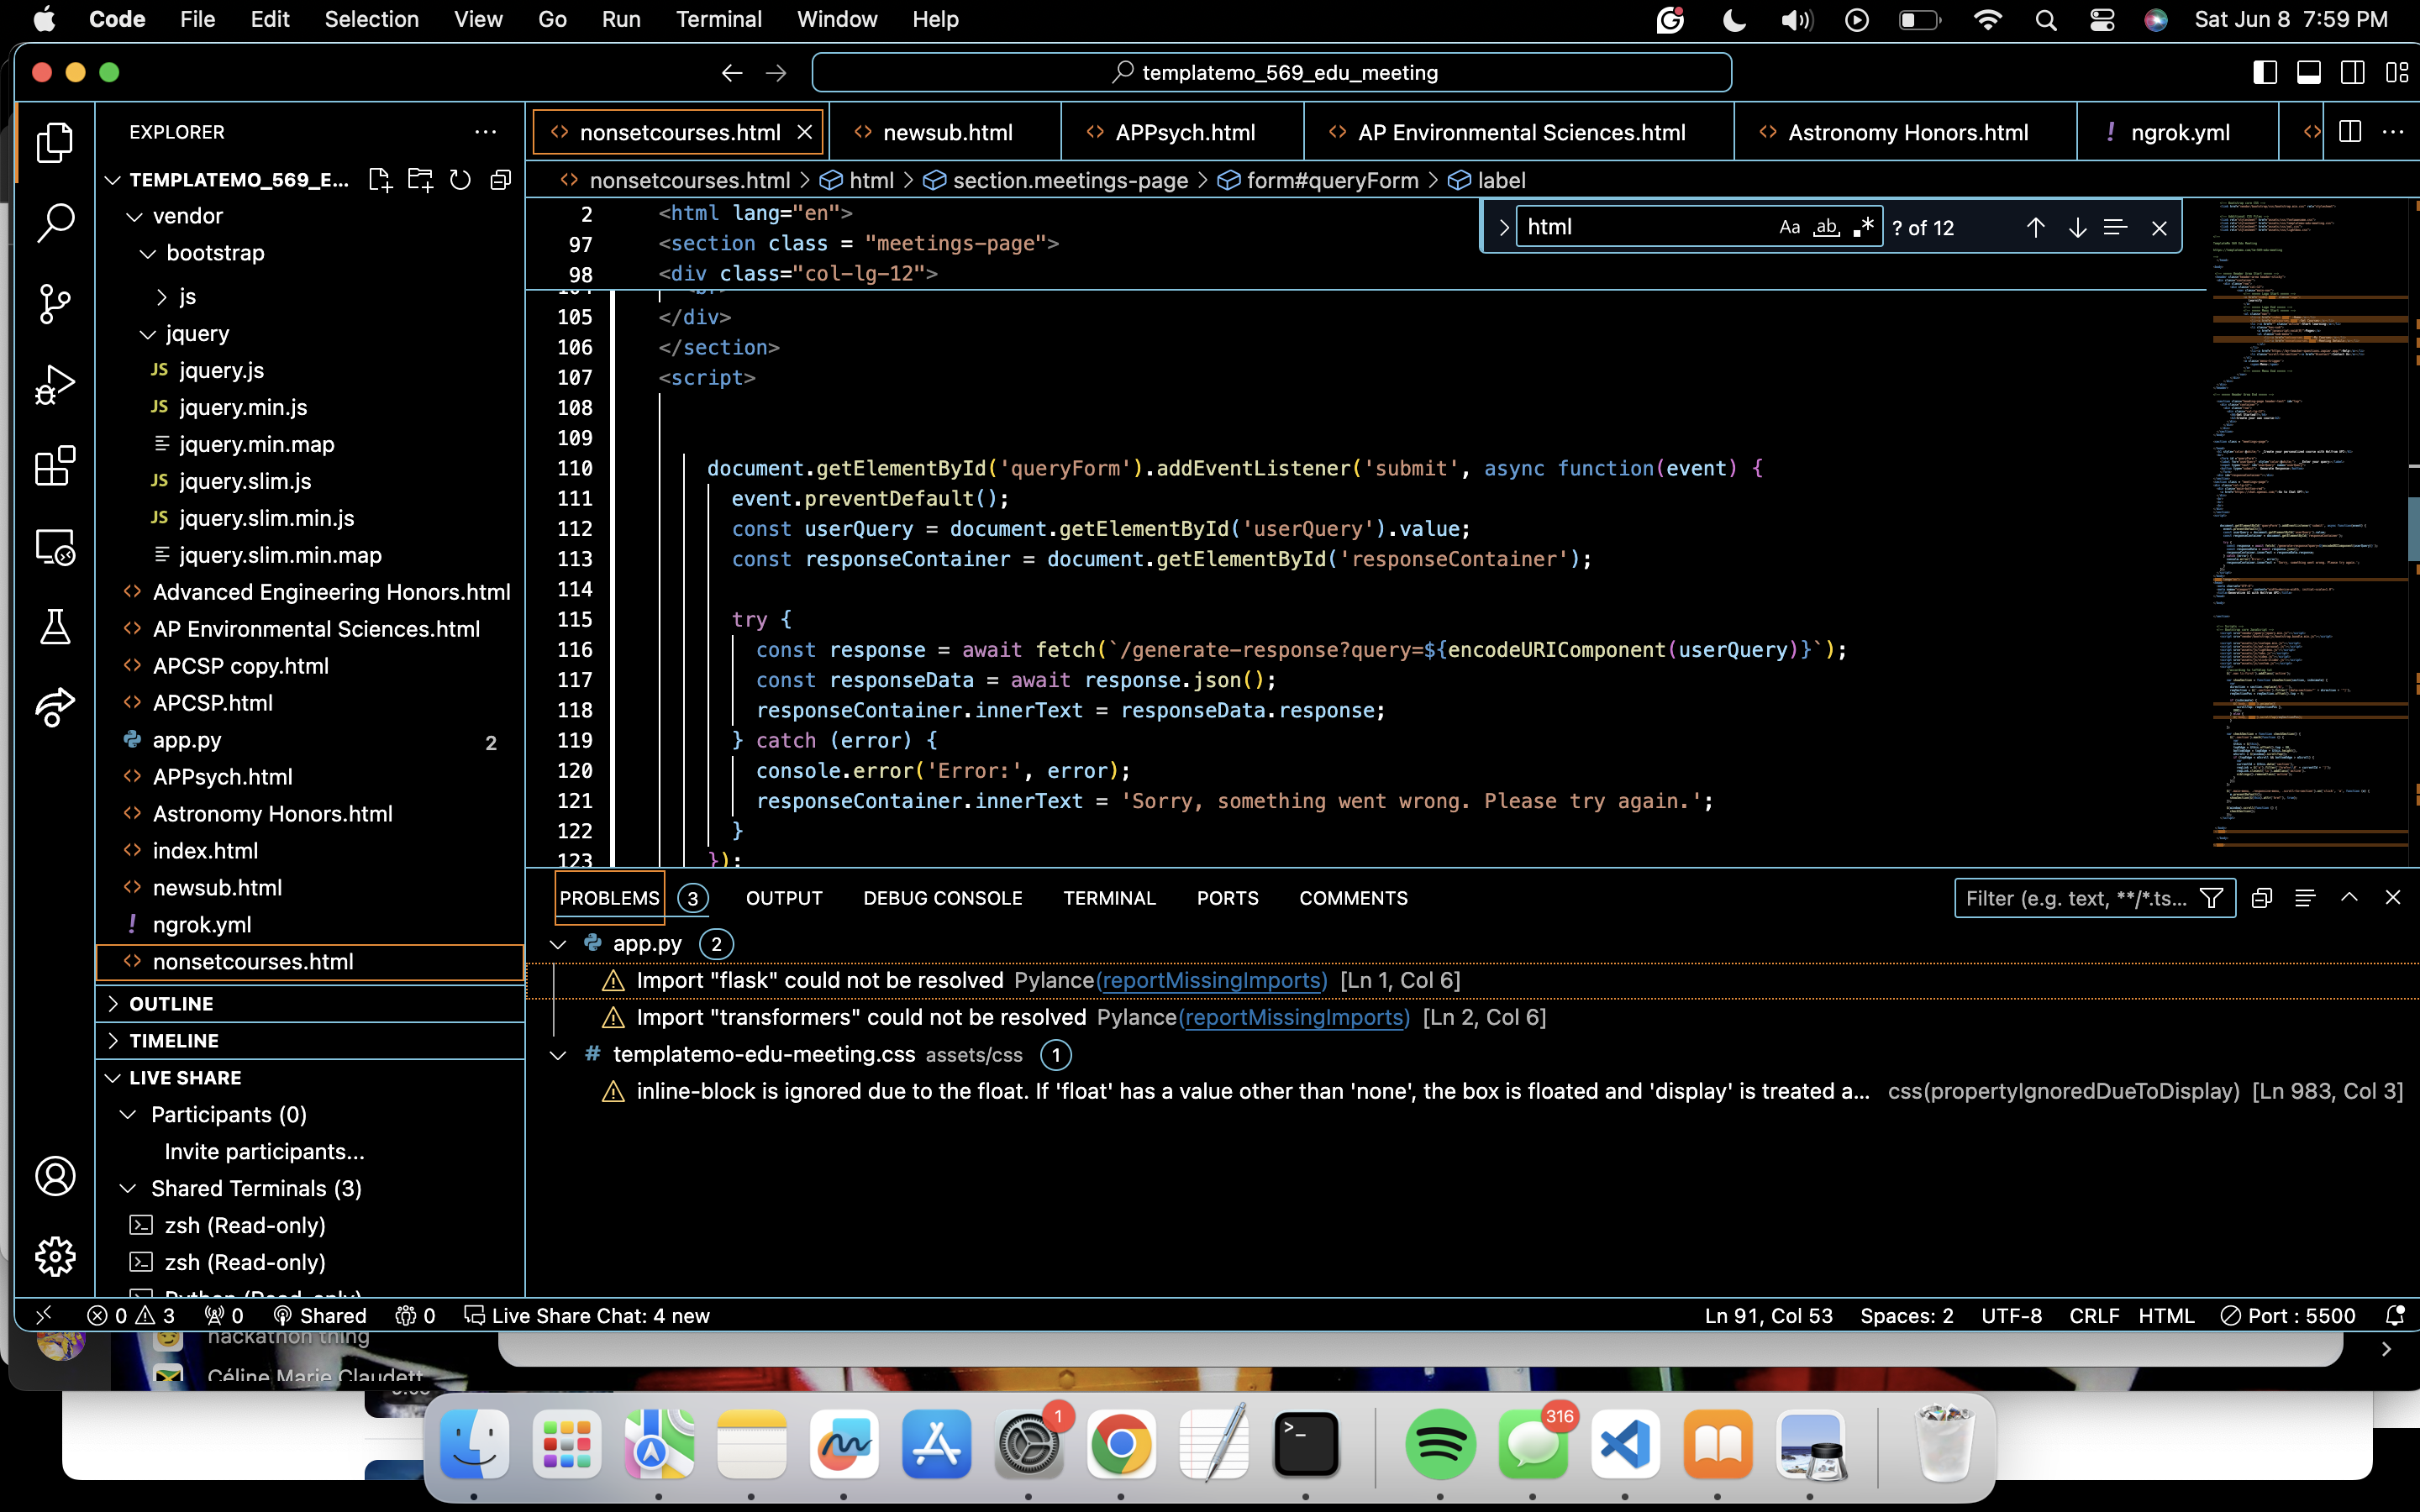The height and width of the screenshot is (1512, 2420).
Task: Click reportMissingImports link for flask
Action: [x=1211, y=980]
